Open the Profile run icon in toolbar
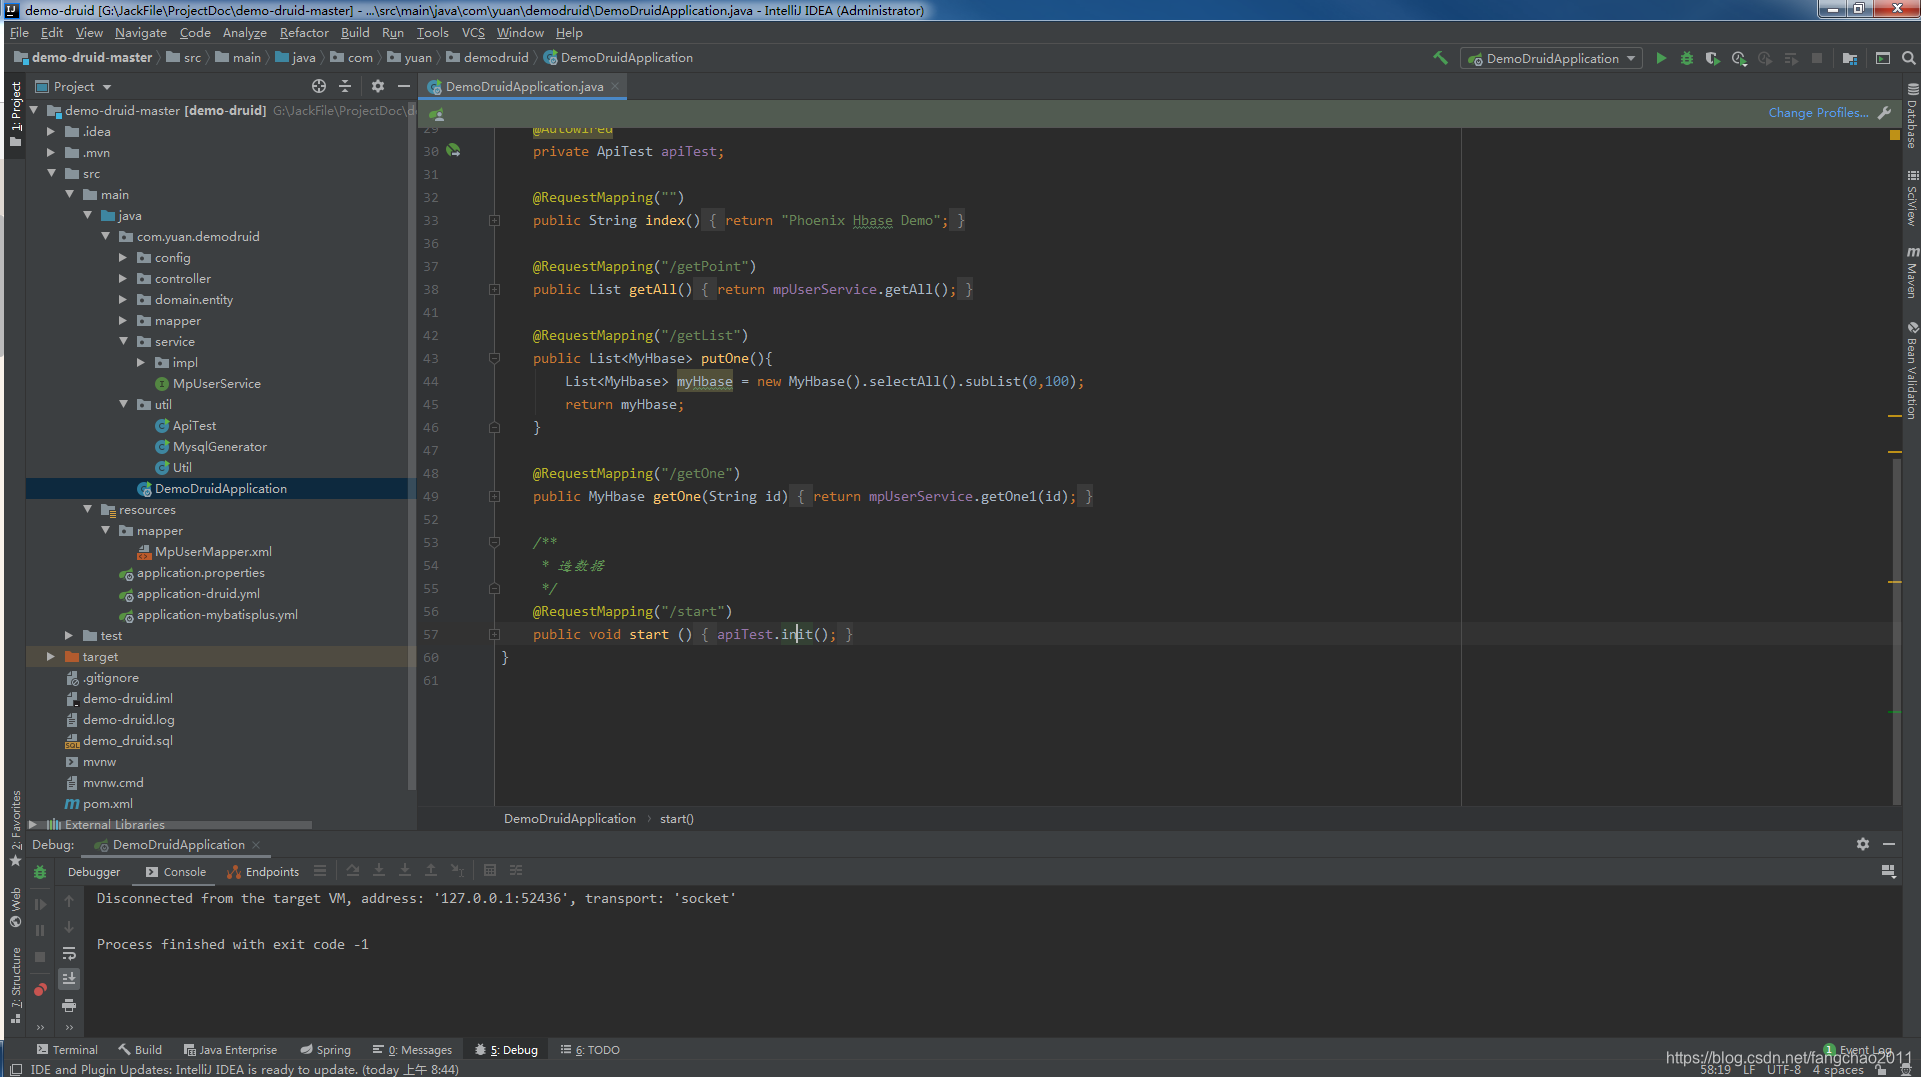 pyautogui.click(x=1739, y=58)
